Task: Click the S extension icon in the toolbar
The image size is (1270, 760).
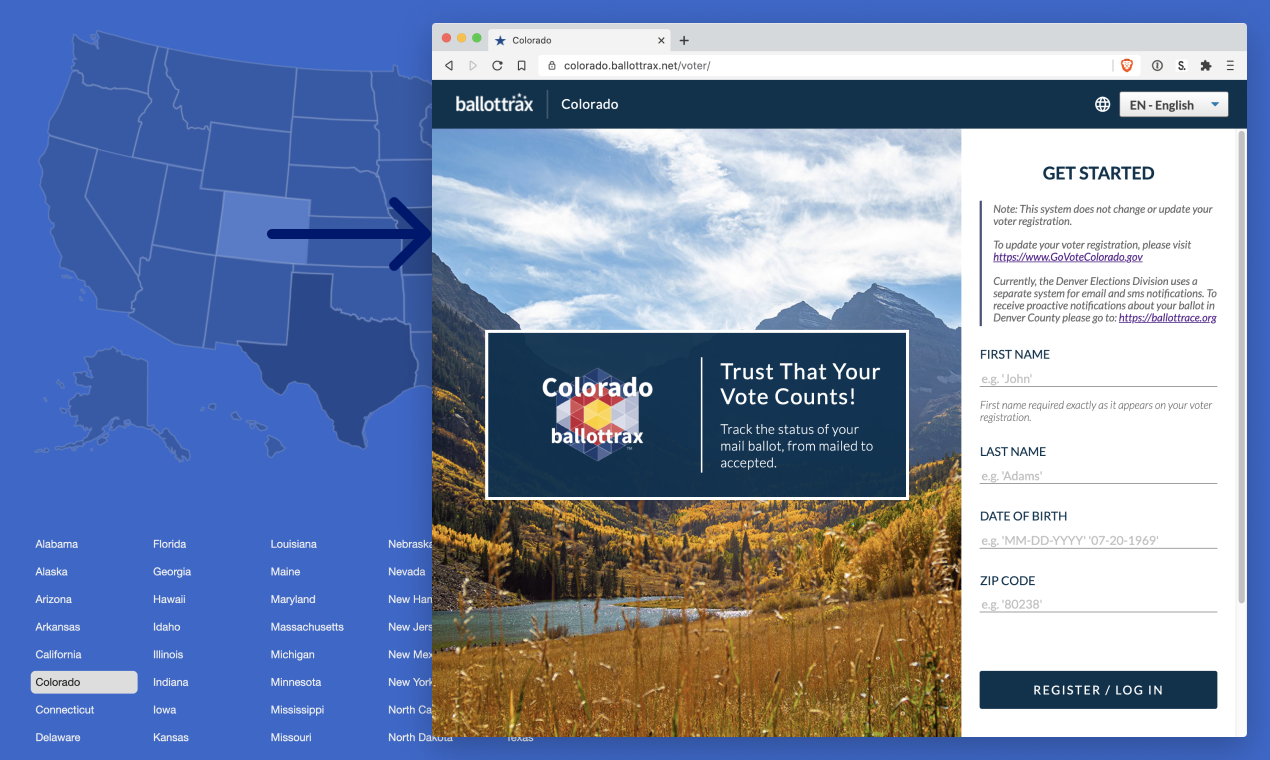Action: (x=1181, y=66)
